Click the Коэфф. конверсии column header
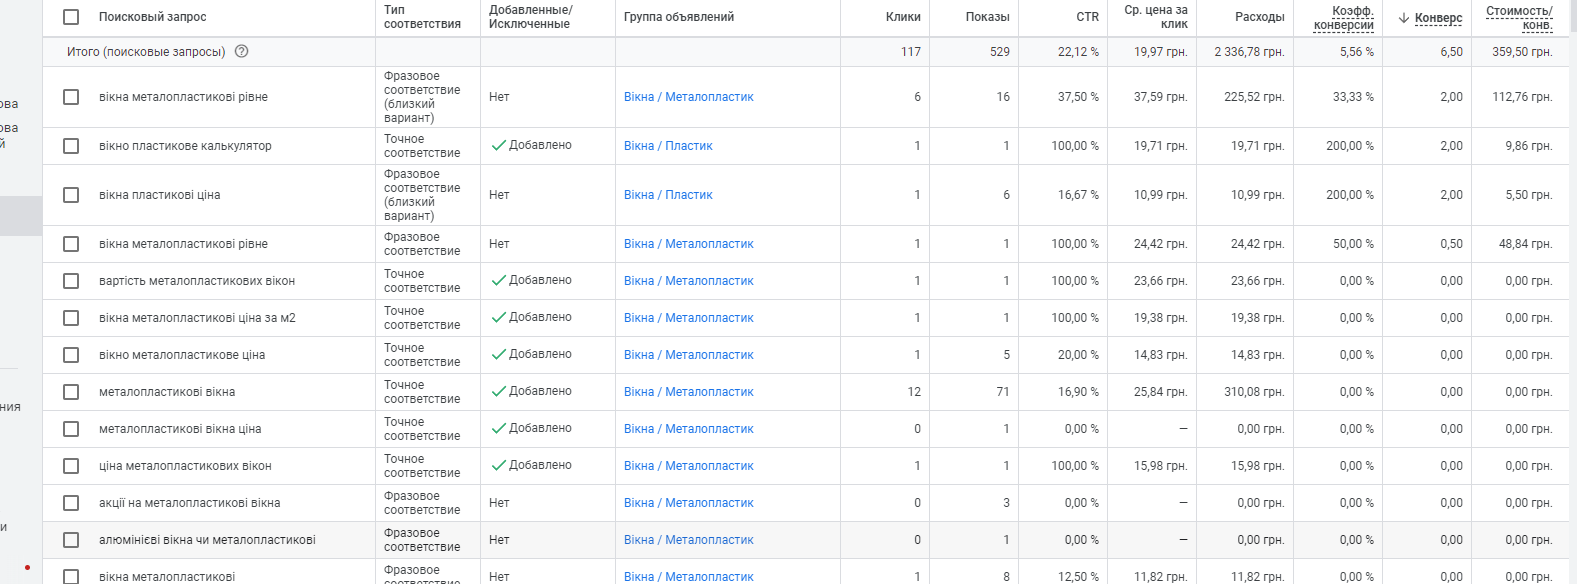The width and height of the screenshot is (1577, 584). tap(1343, 18)
